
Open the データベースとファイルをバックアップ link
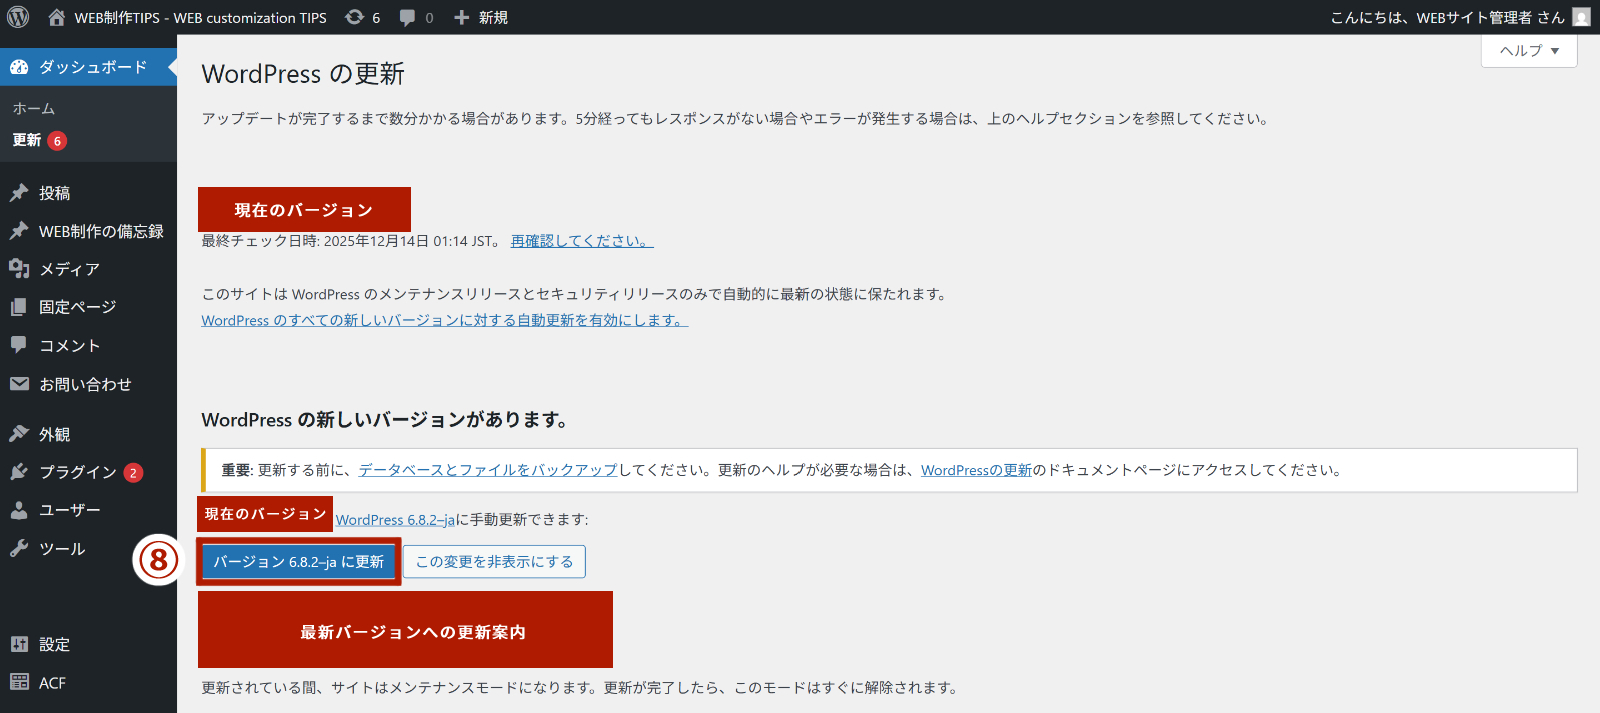pyautogui.click(x=488, y=470)
